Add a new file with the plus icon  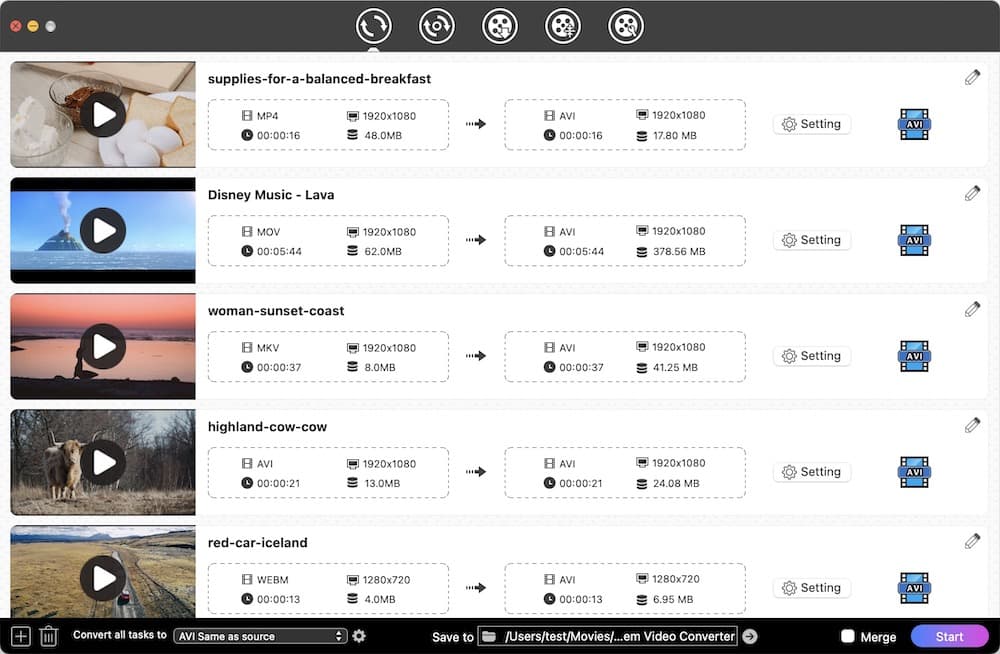pyautogui.click(x=20, y=636)
